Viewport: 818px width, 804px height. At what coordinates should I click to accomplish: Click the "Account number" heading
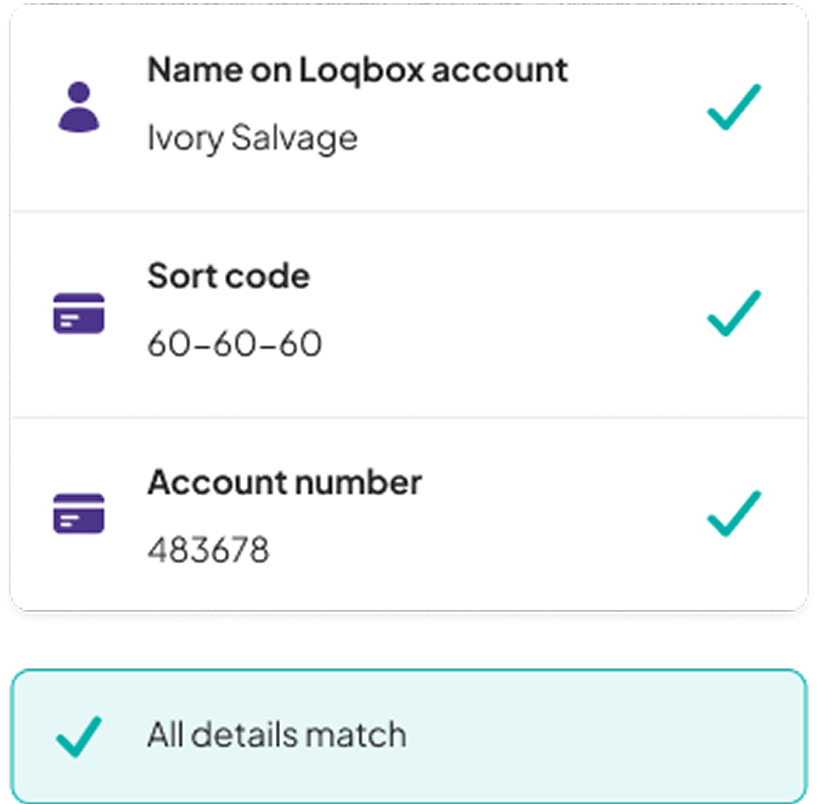(x=284, y=482)
